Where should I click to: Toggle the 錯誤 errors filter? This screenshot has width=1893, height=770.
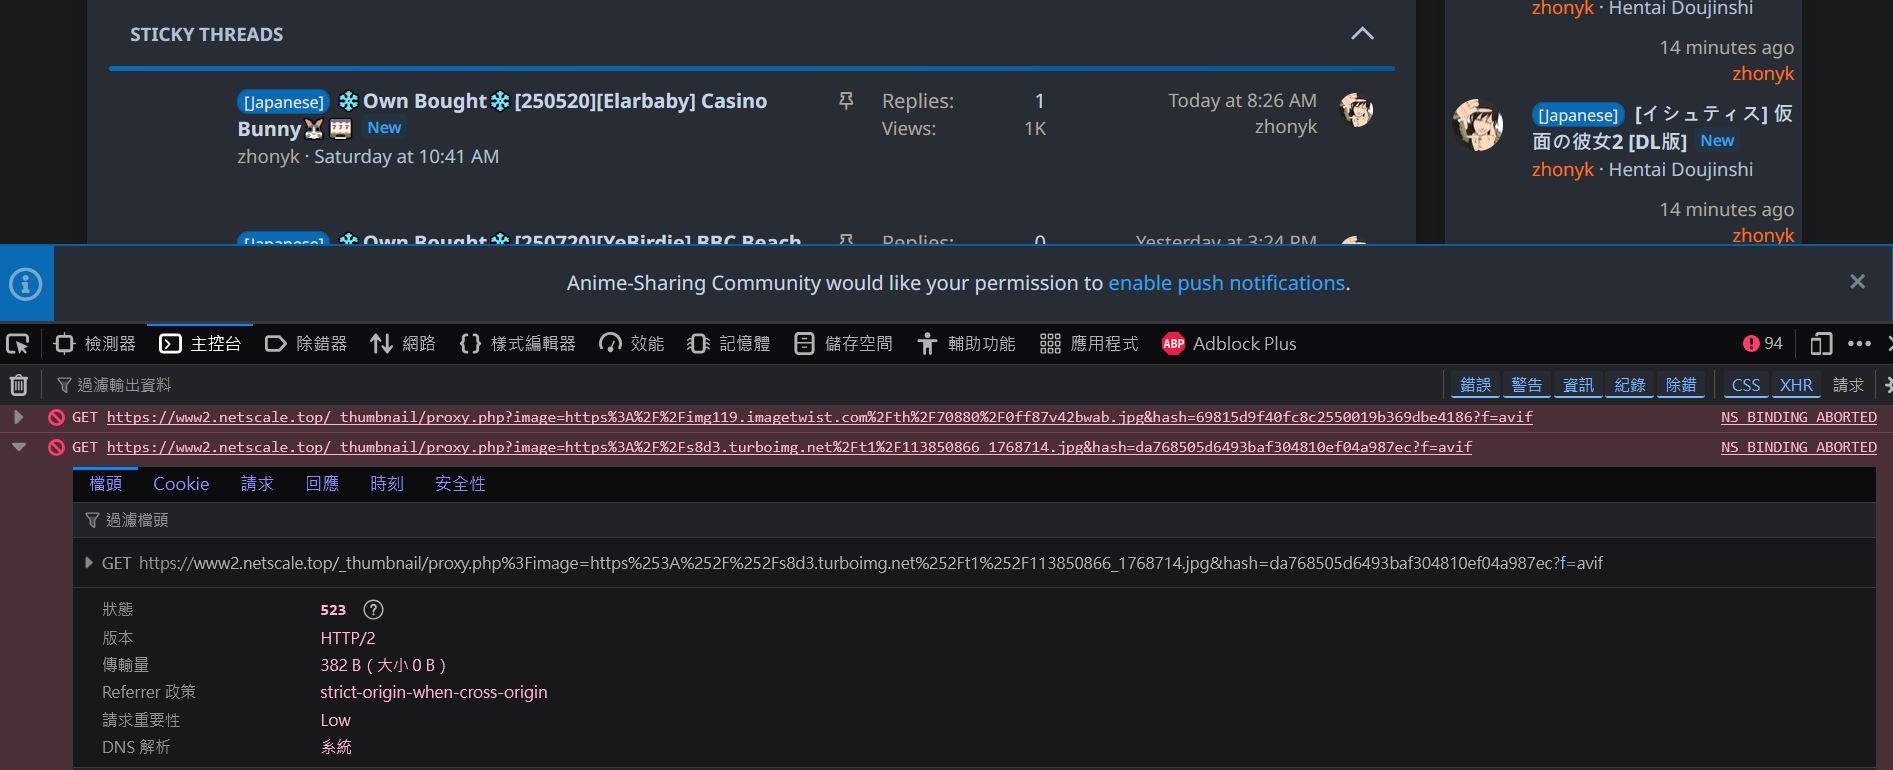tap(1475, 385)
